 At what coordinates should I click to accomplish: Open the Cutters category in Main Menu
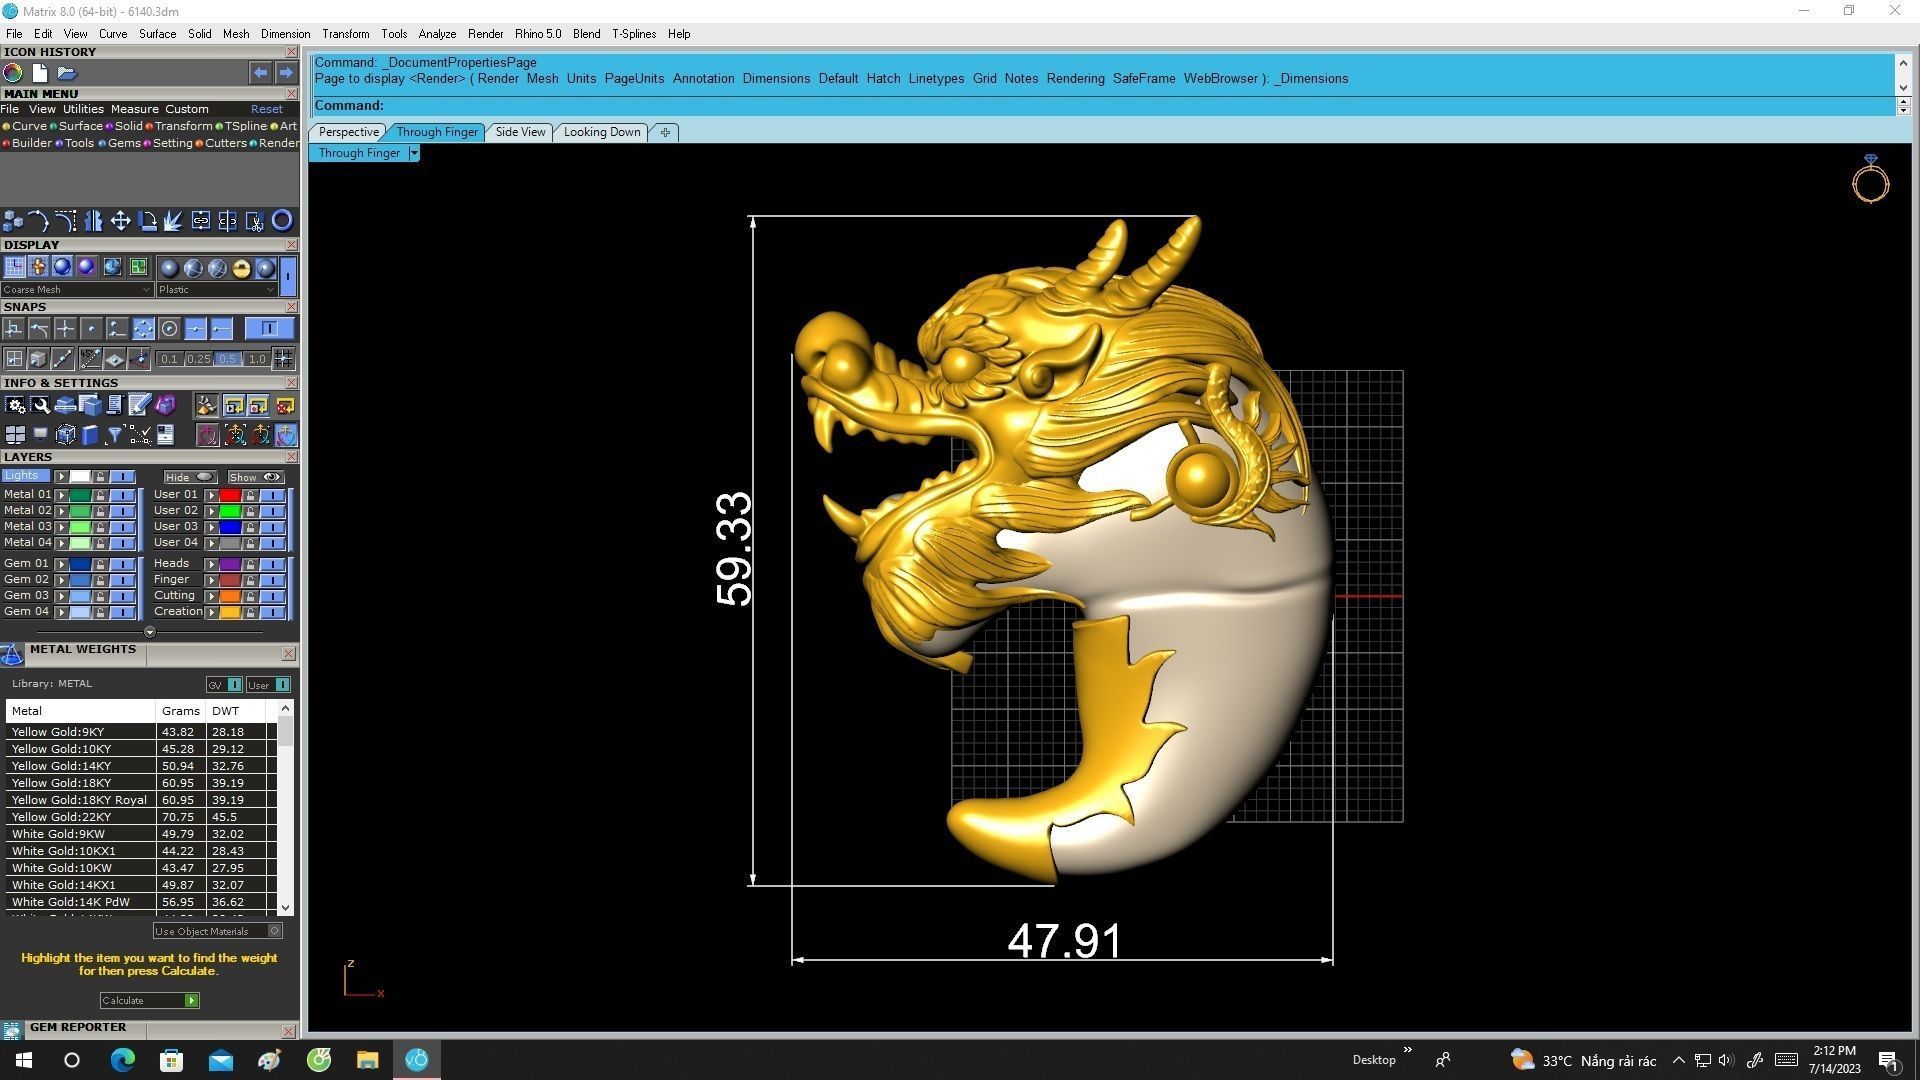coord(221,144)
